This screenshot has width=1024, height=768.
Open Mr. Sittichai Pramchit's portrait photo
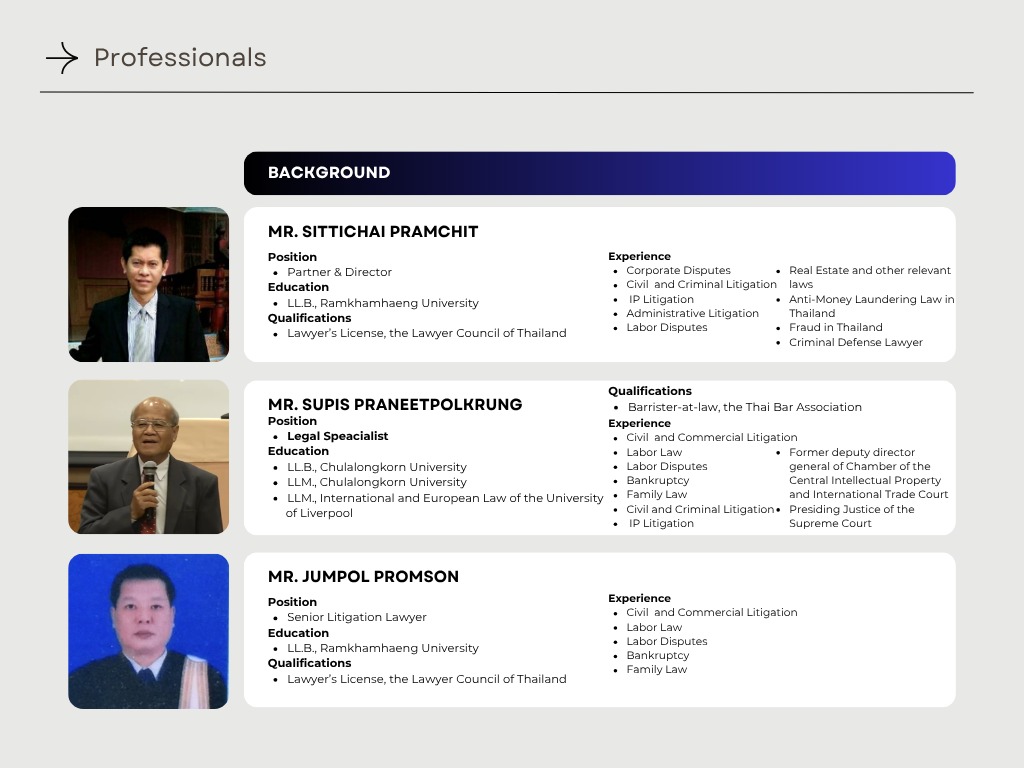(149, 285)
